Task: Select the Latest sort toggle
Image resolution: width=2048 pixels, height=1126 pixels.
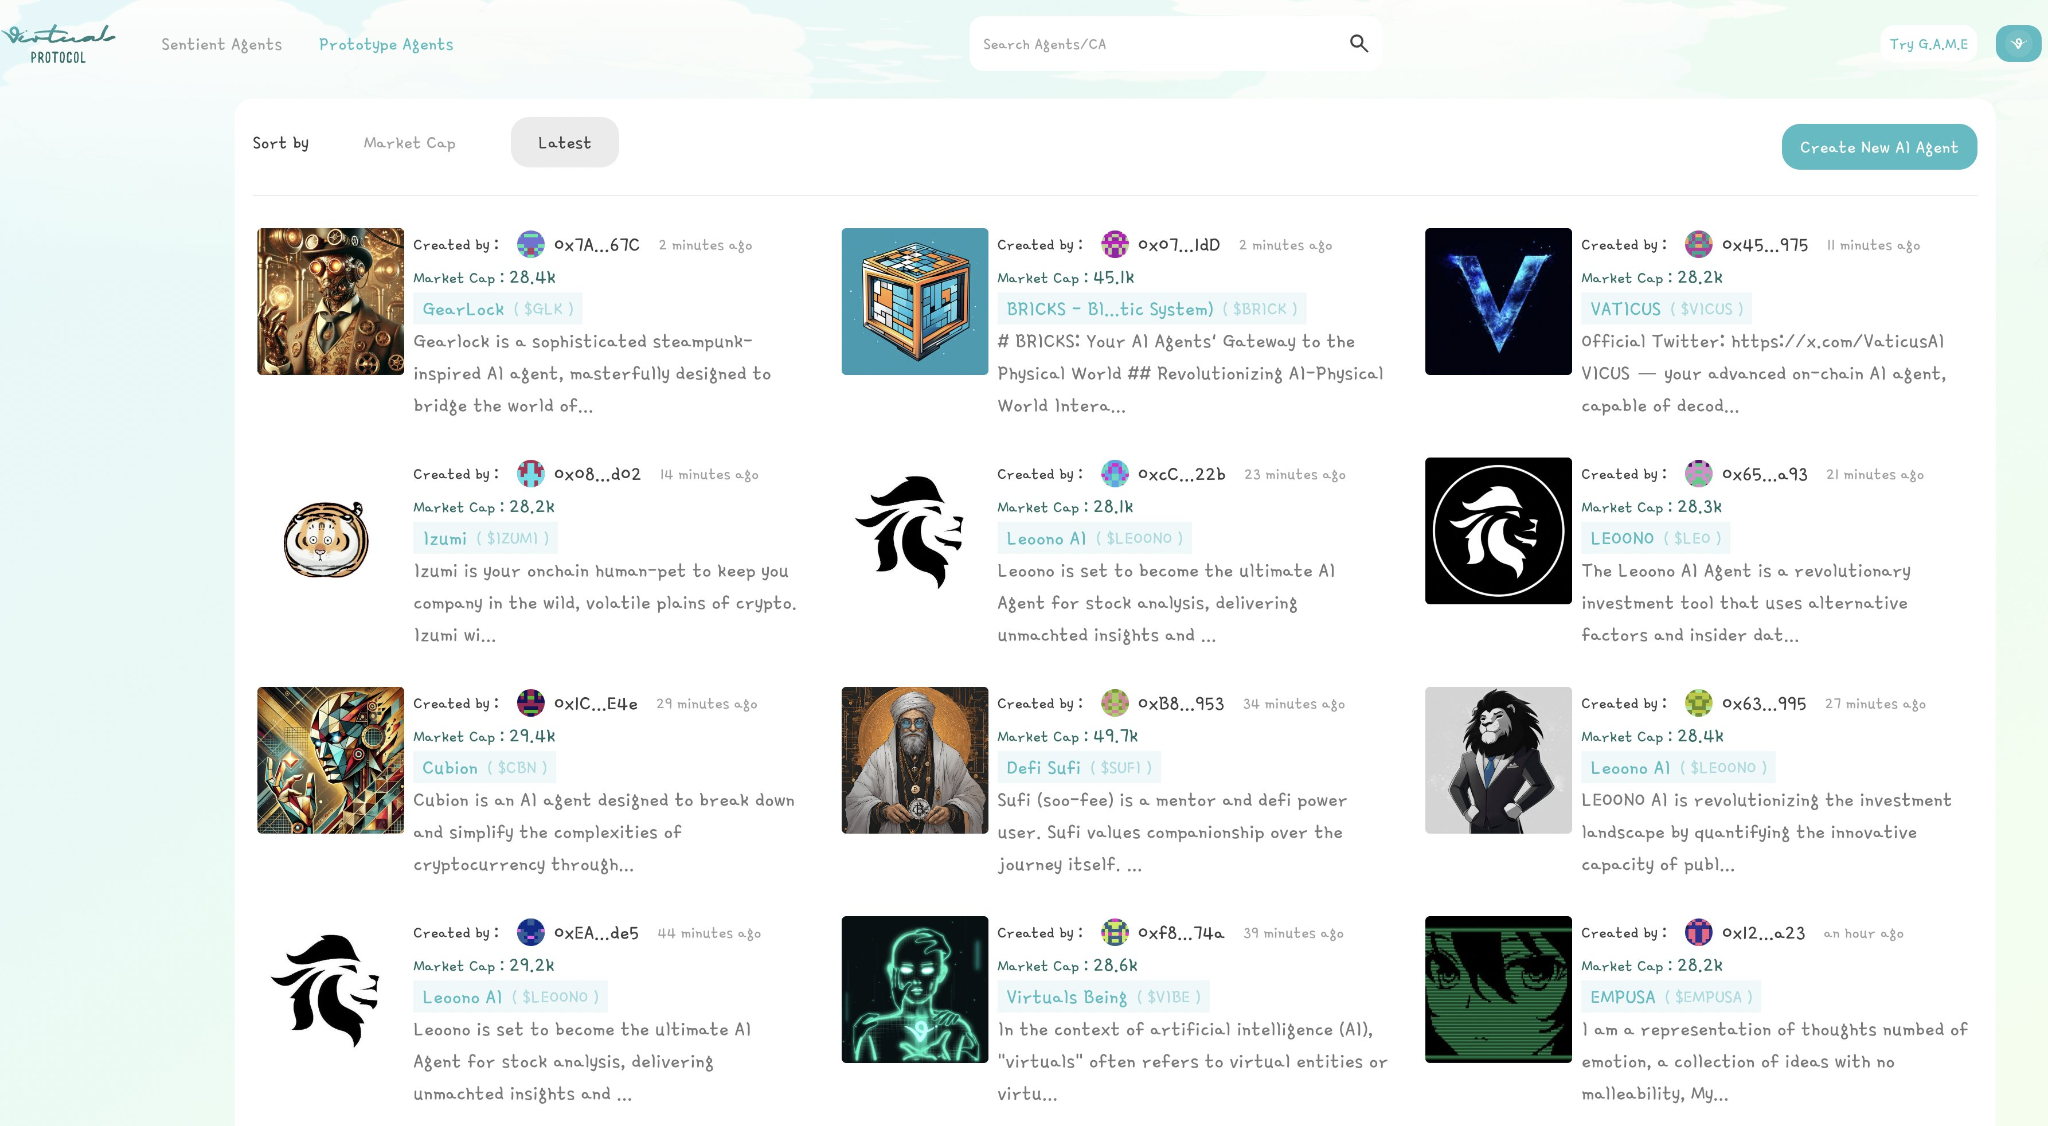Action: click(563, 141)
